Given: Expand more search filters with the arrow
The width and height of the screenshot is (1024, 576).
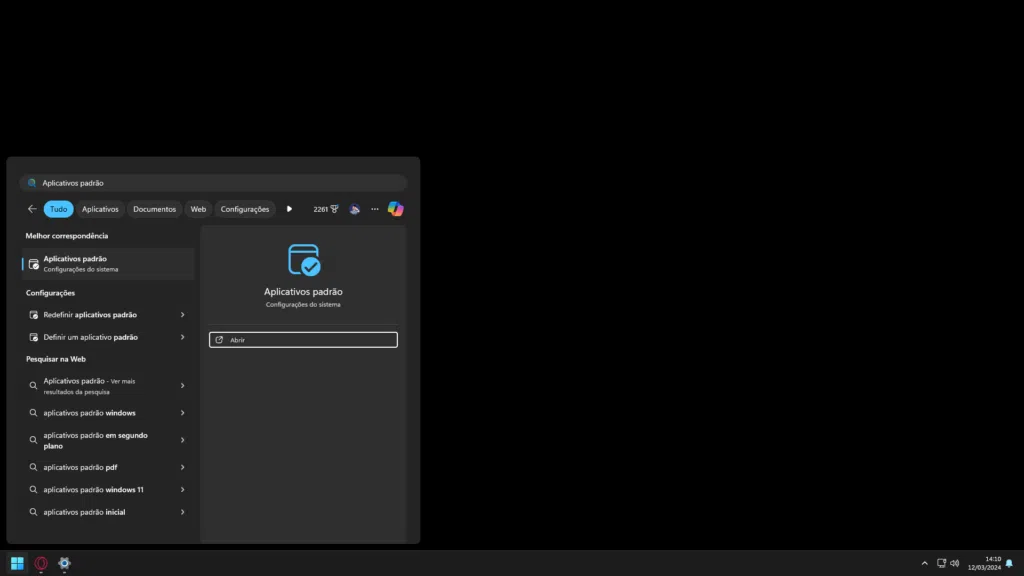Looking at the screenshot, I should pos(290,209).
